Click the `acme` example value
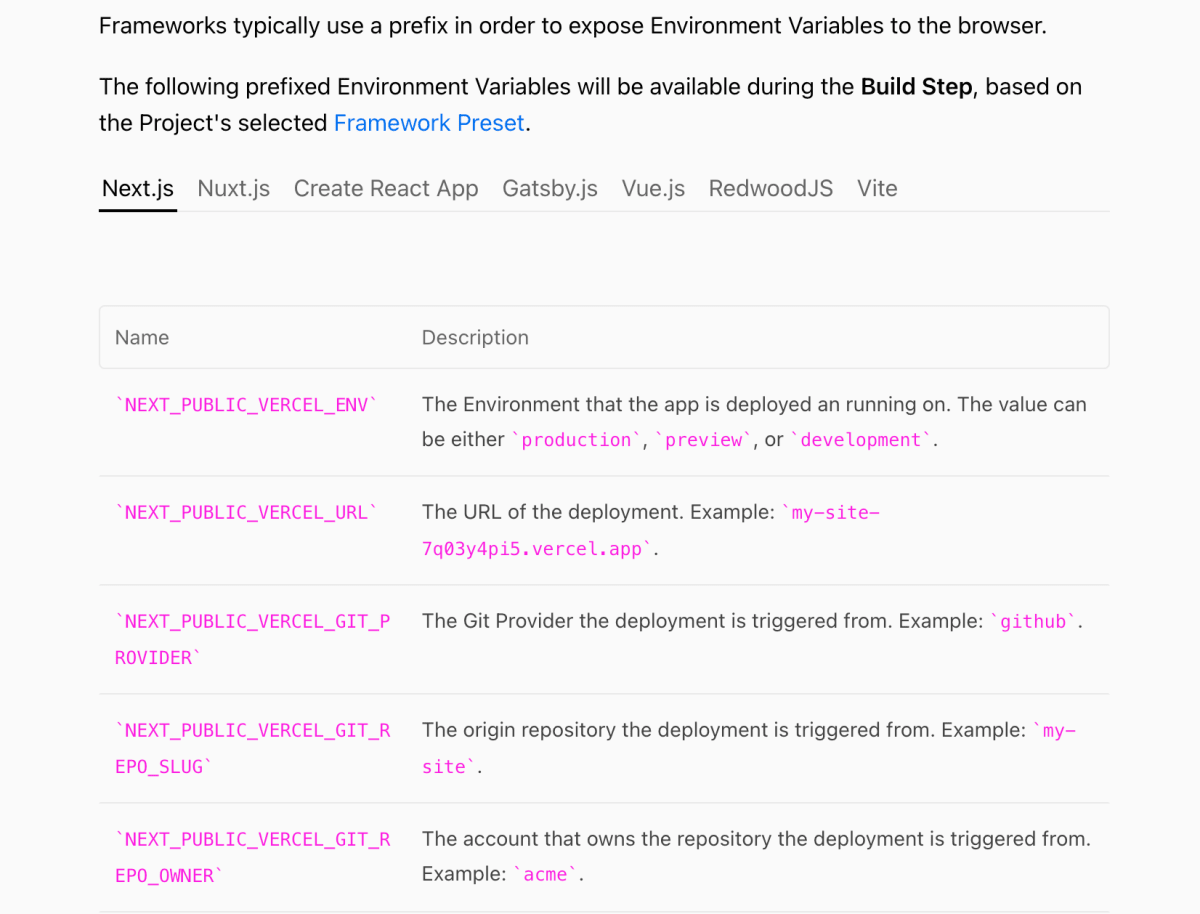The image size is (1200, 914). (x=546, y=875)
